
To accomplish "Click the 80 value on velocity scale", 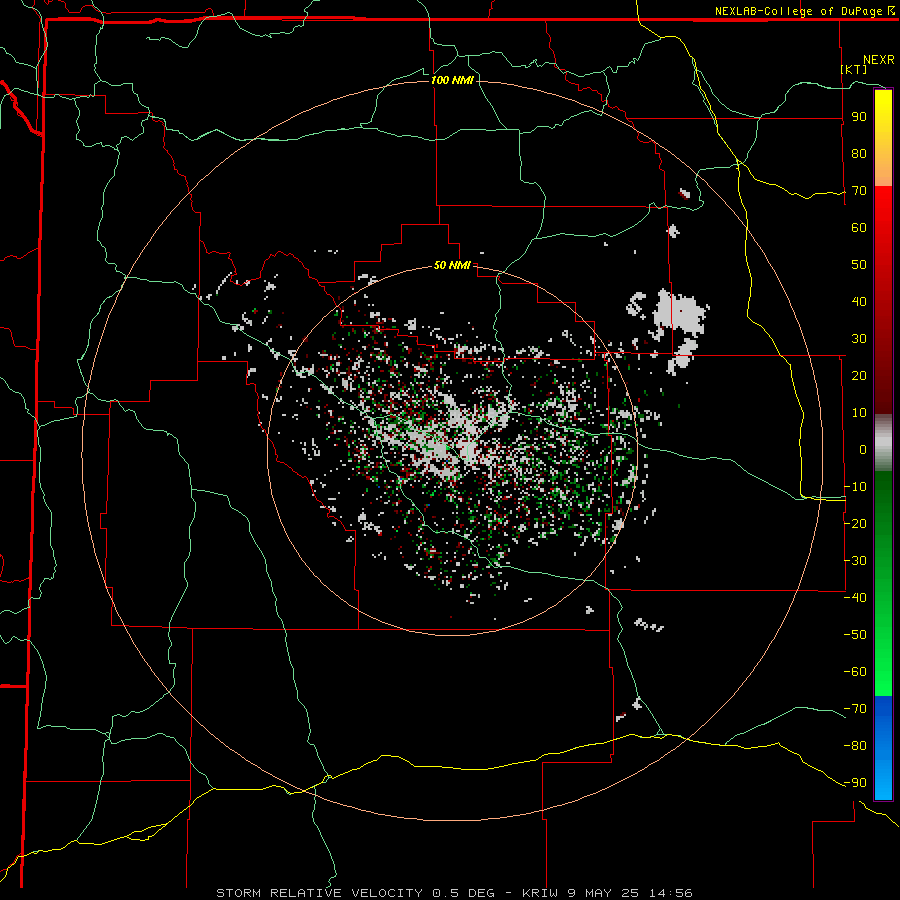I will 859,154.
